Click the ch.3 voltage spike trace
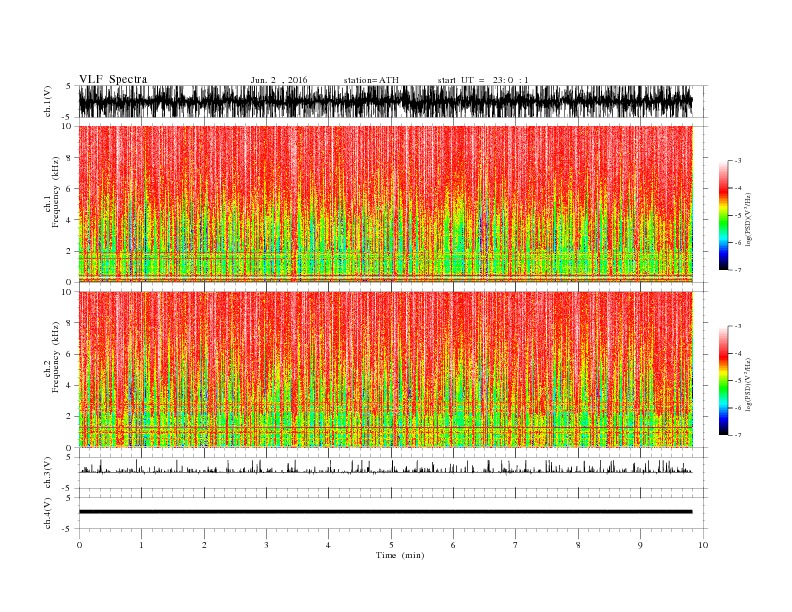This screenshot has height=612, width=792. tap(386, 467)
